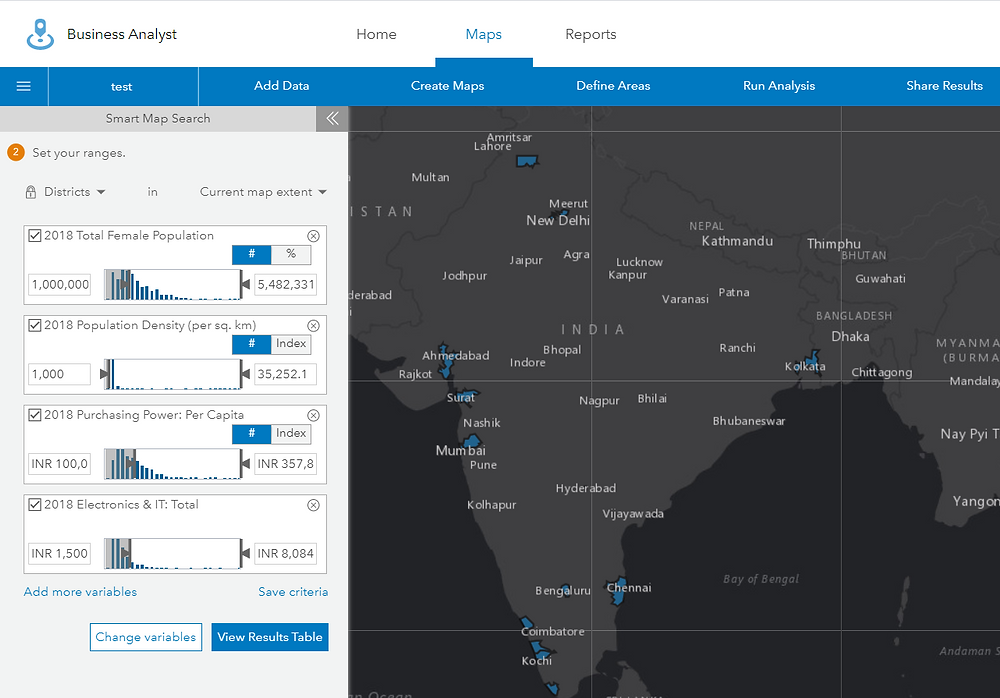Click step 2 orange circle icon
Screen dimensions: 1000x698
pos(16,152)
